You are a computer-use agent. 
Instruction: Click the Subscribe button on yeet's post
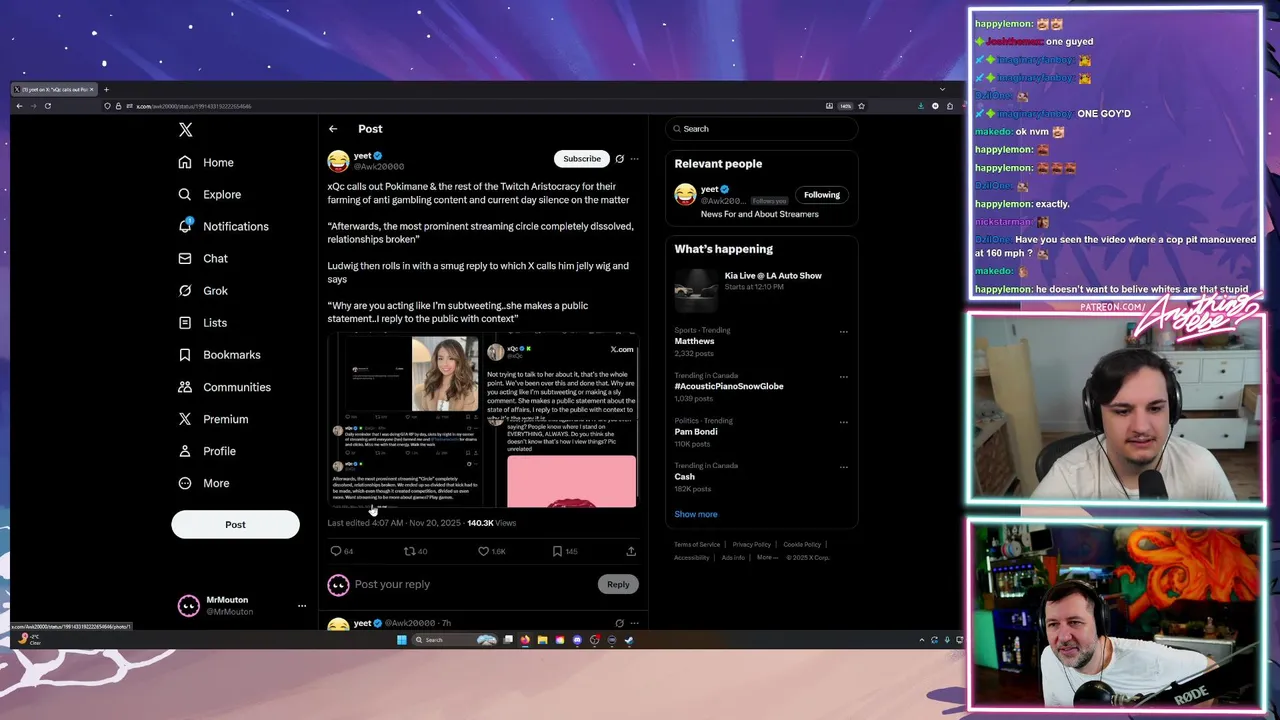582,158
